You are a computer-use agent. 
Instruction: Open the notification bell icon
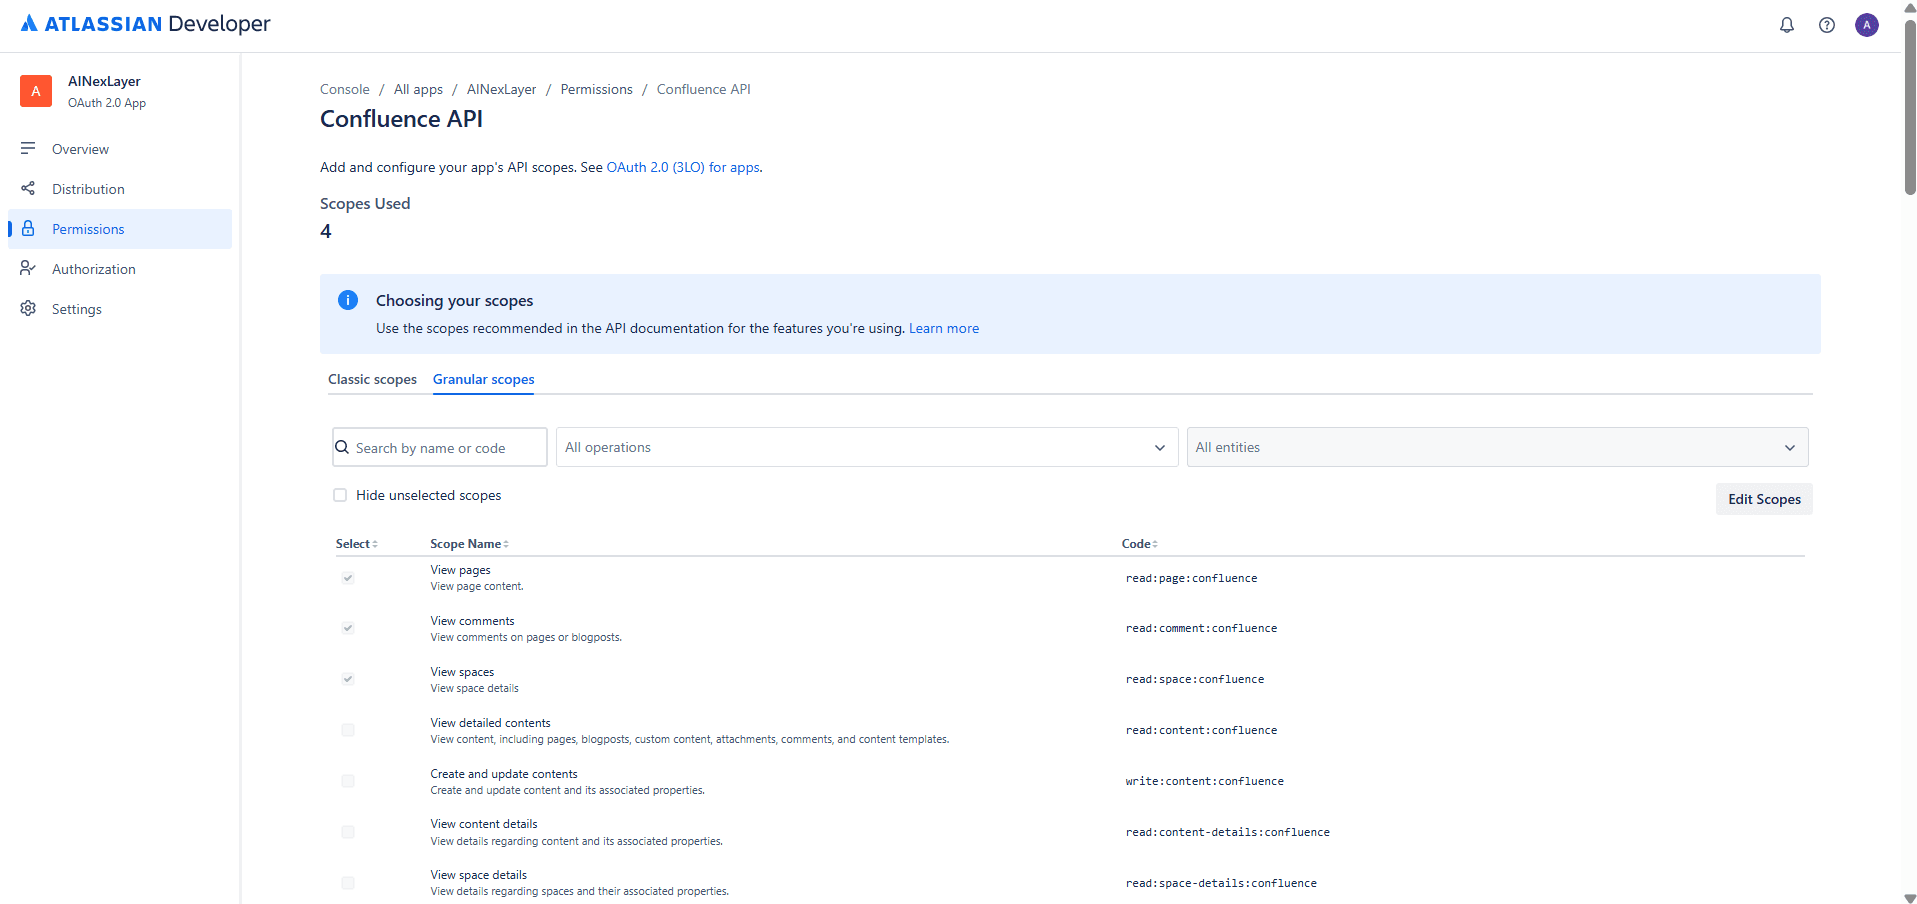[1787, 25]
